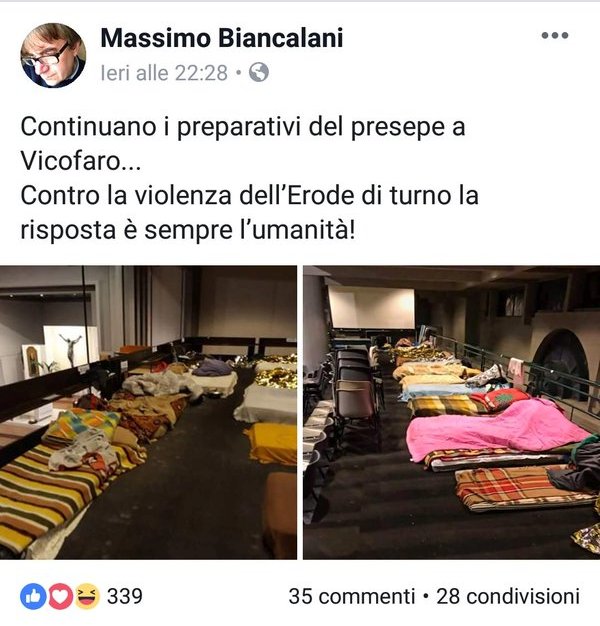Click the blue thumbs-up Like reaction icon
600x626 pixels.
pyautogui.click(x=33, y=596)
